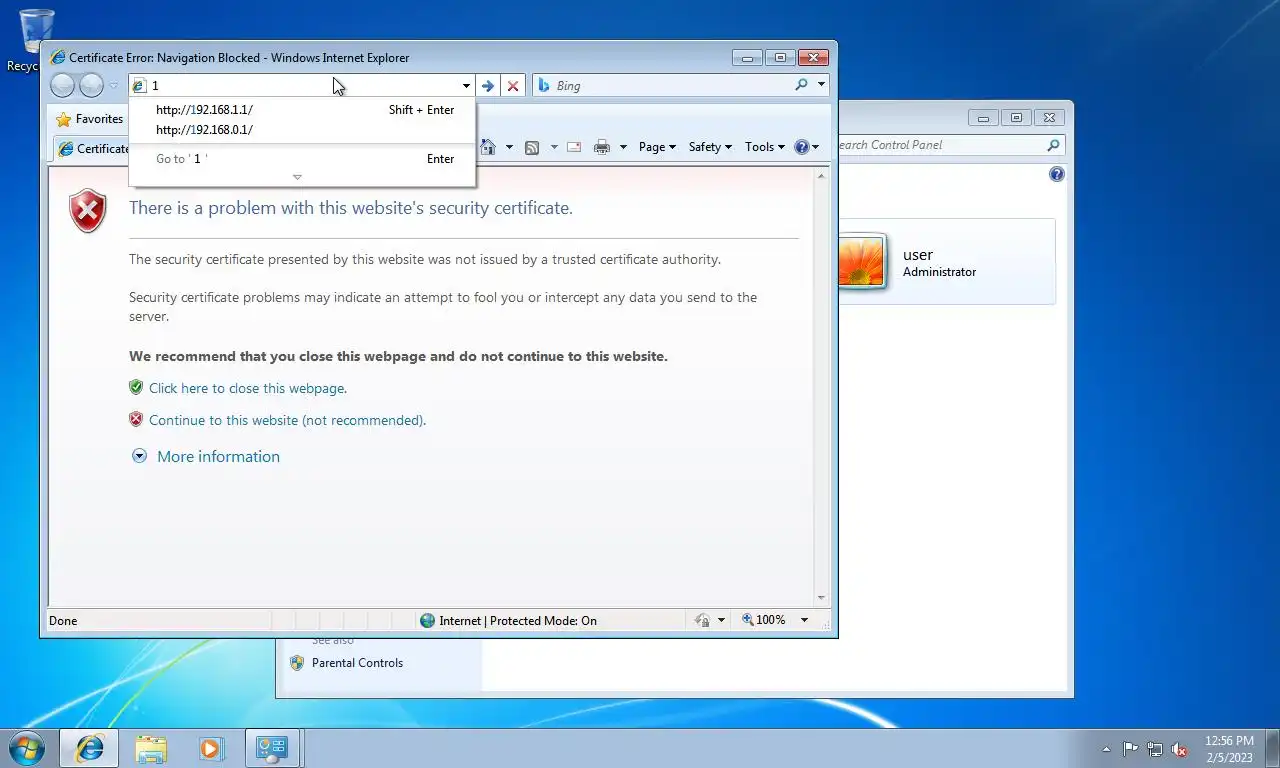Open the Parental Controls link in Control Panel
This screenshot has height=768, width=1280.
pos(357,663)
